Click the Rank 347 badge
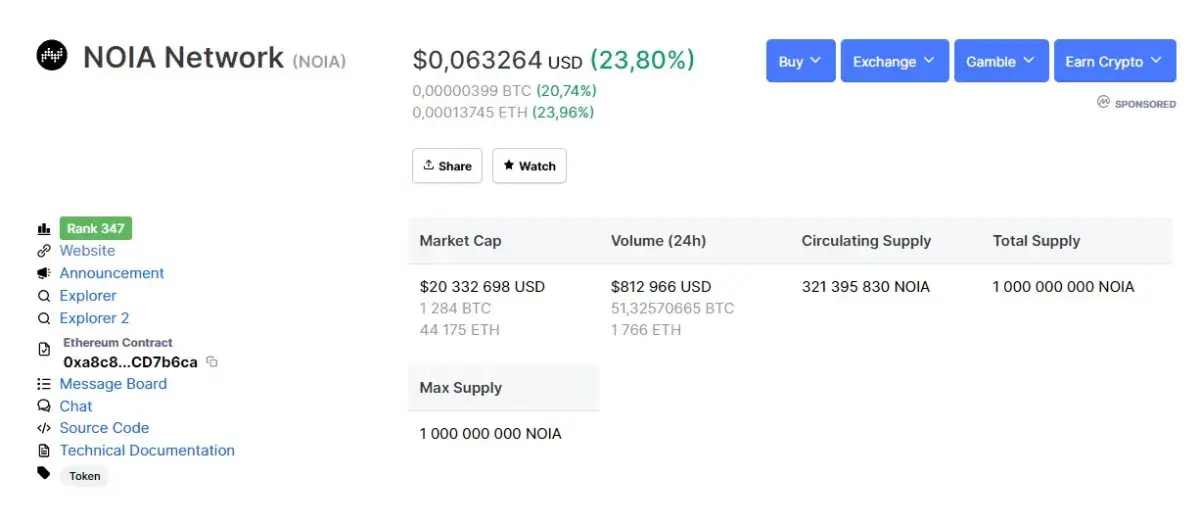The height and width of the screenshot is (525, 1200). coord(96,229)
